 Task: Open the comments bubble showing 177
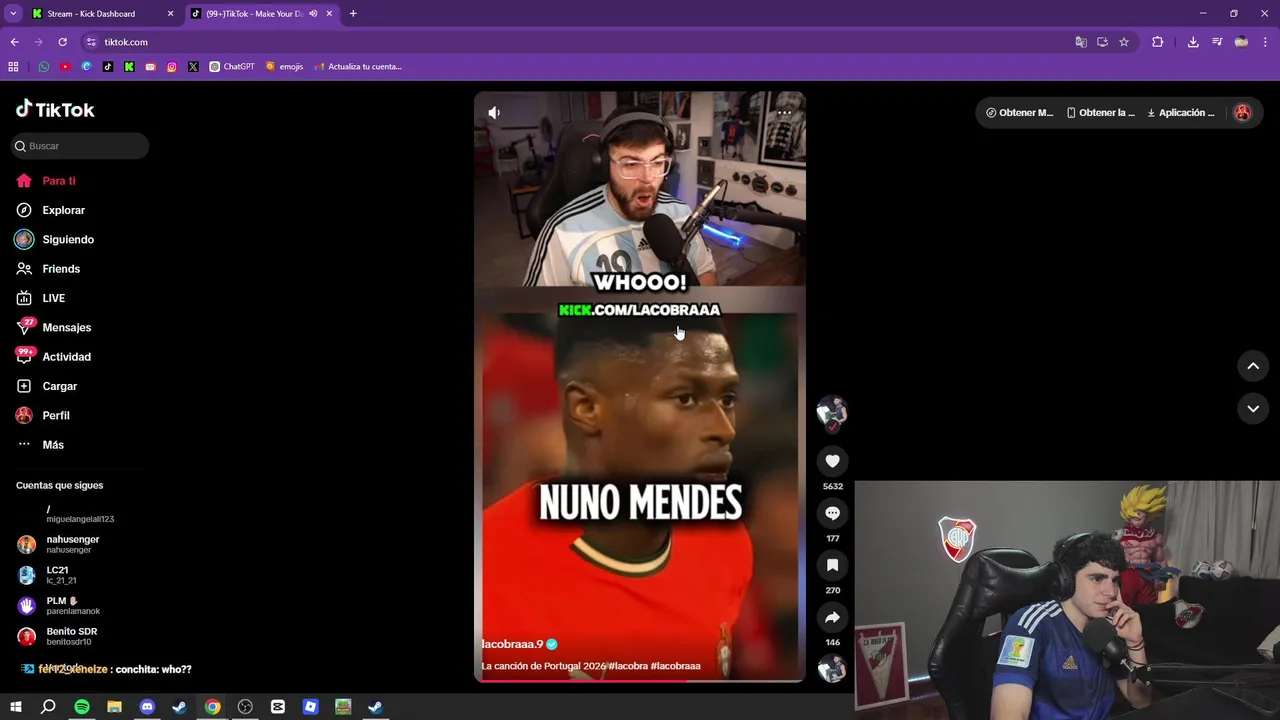(x=832, y=513)
